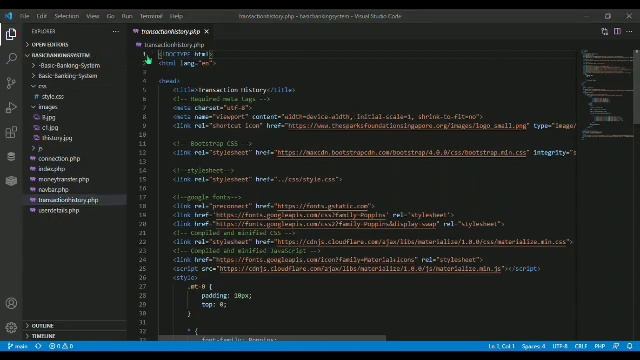This screenshot has width=640, height=360.
Task: Click the editor vertical scrollbar
Action: pyautogui.click(x=636, y=87)
